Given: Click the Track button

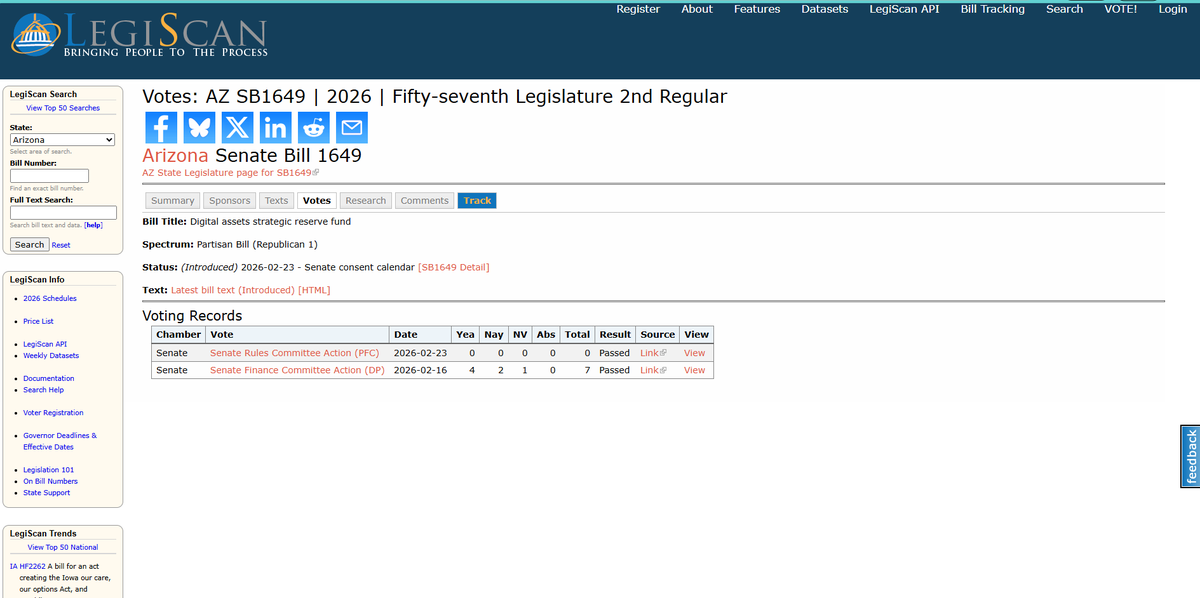Looking at the screenshot, I should pyautogui.click(x=477, y=201).
